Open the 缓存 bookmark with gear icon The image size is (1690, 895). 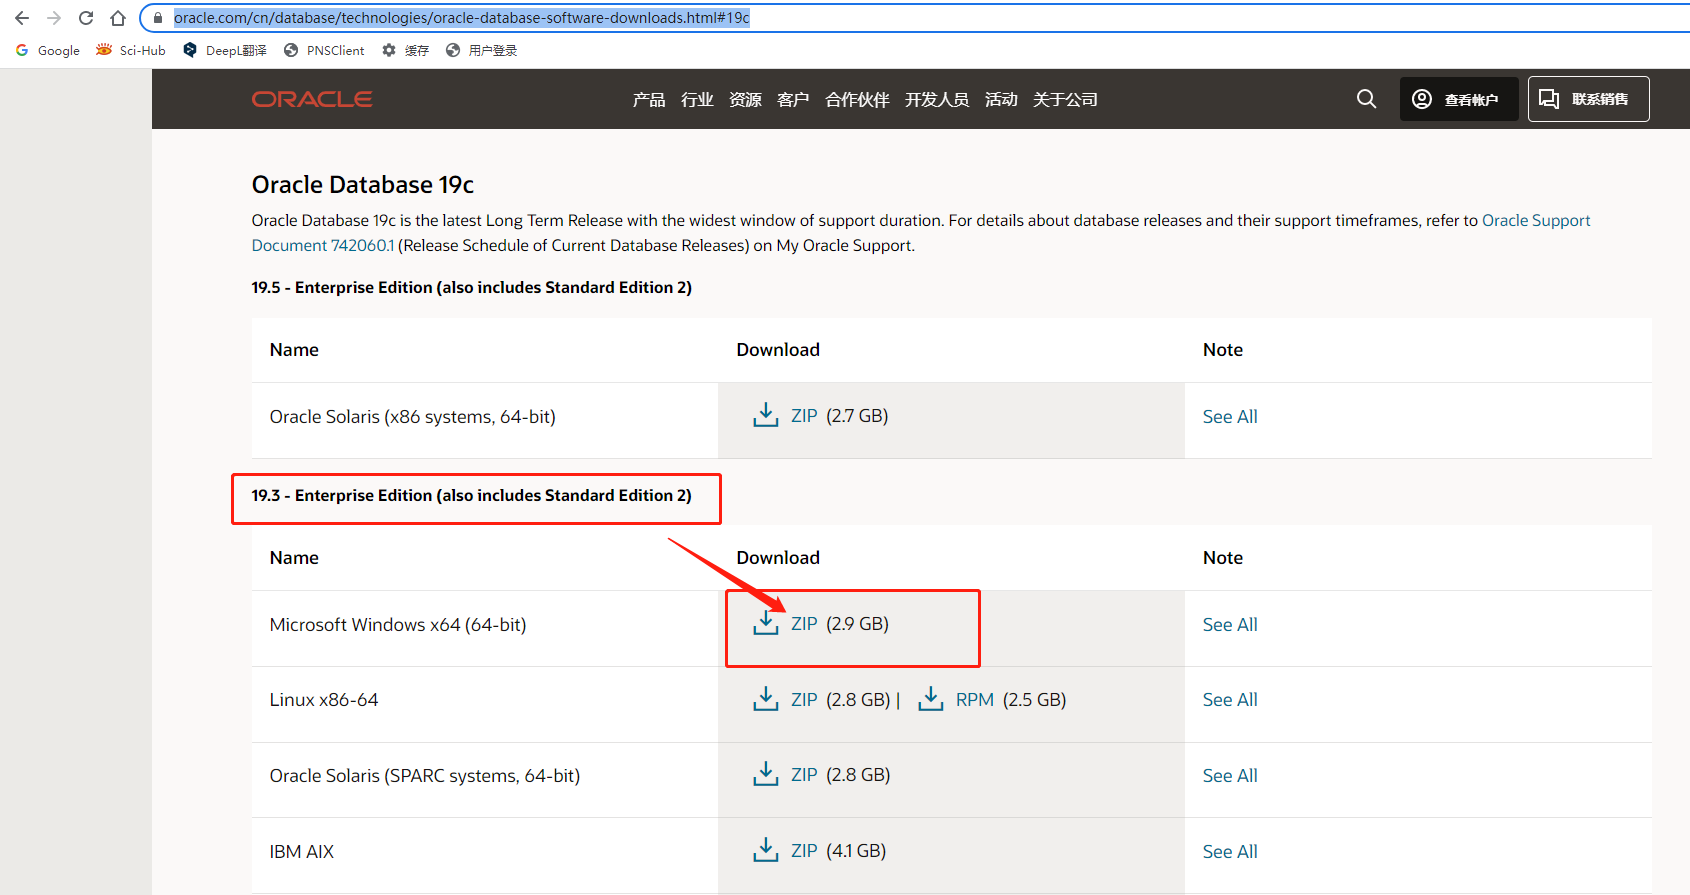[405, 50]
